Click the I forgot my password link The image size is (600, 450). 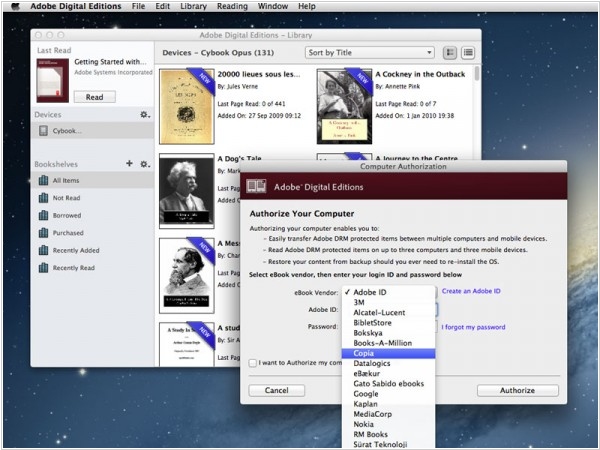473,326
